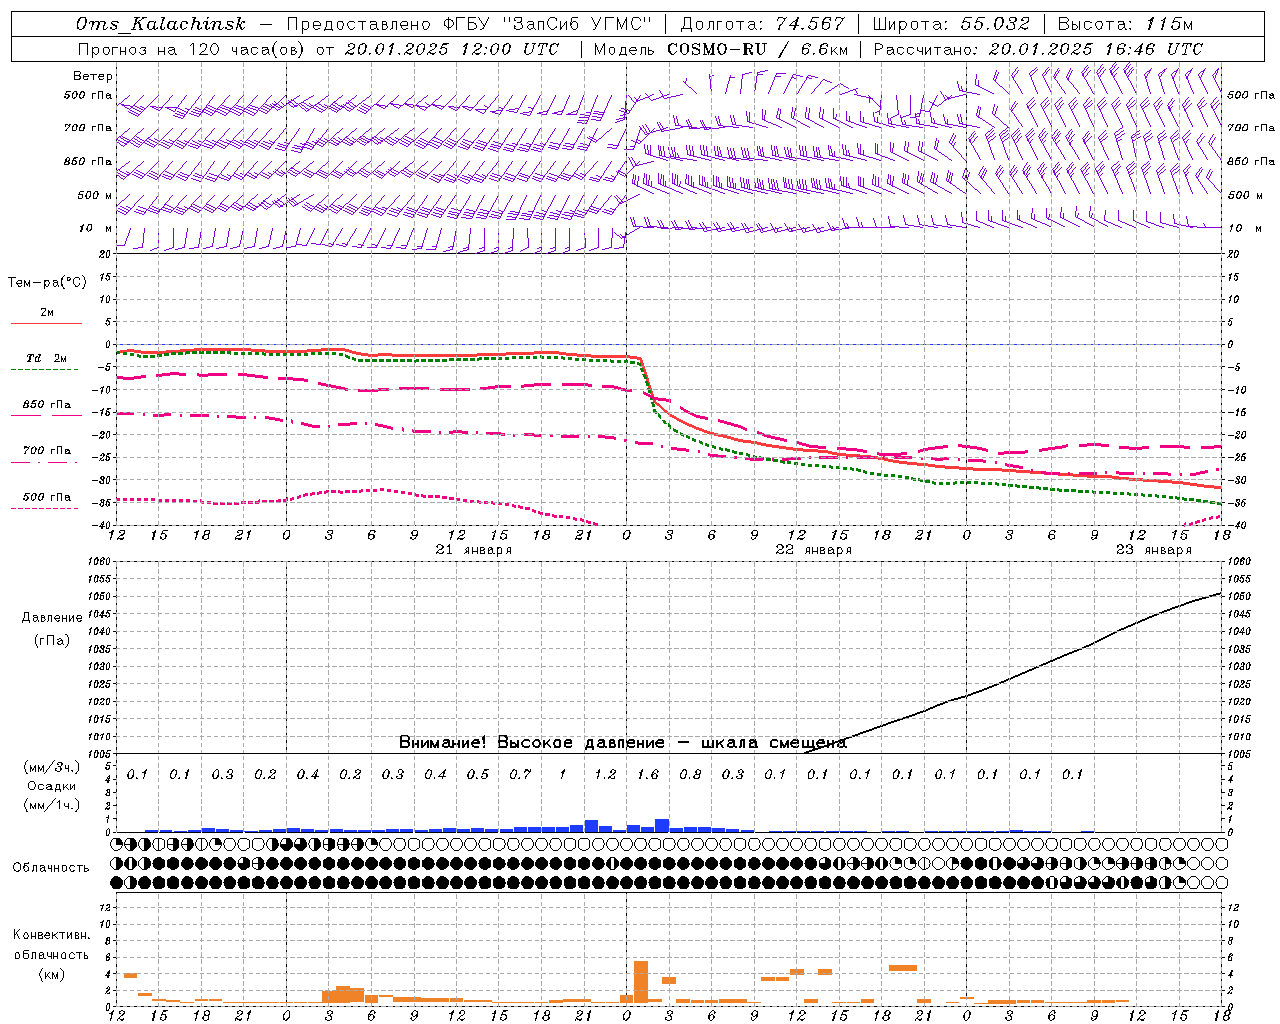The width and height of the screenshot is (1280, 1024).
Task: Click the longitude value "Долгота: 74.567"
Action: tap(762, 24)
